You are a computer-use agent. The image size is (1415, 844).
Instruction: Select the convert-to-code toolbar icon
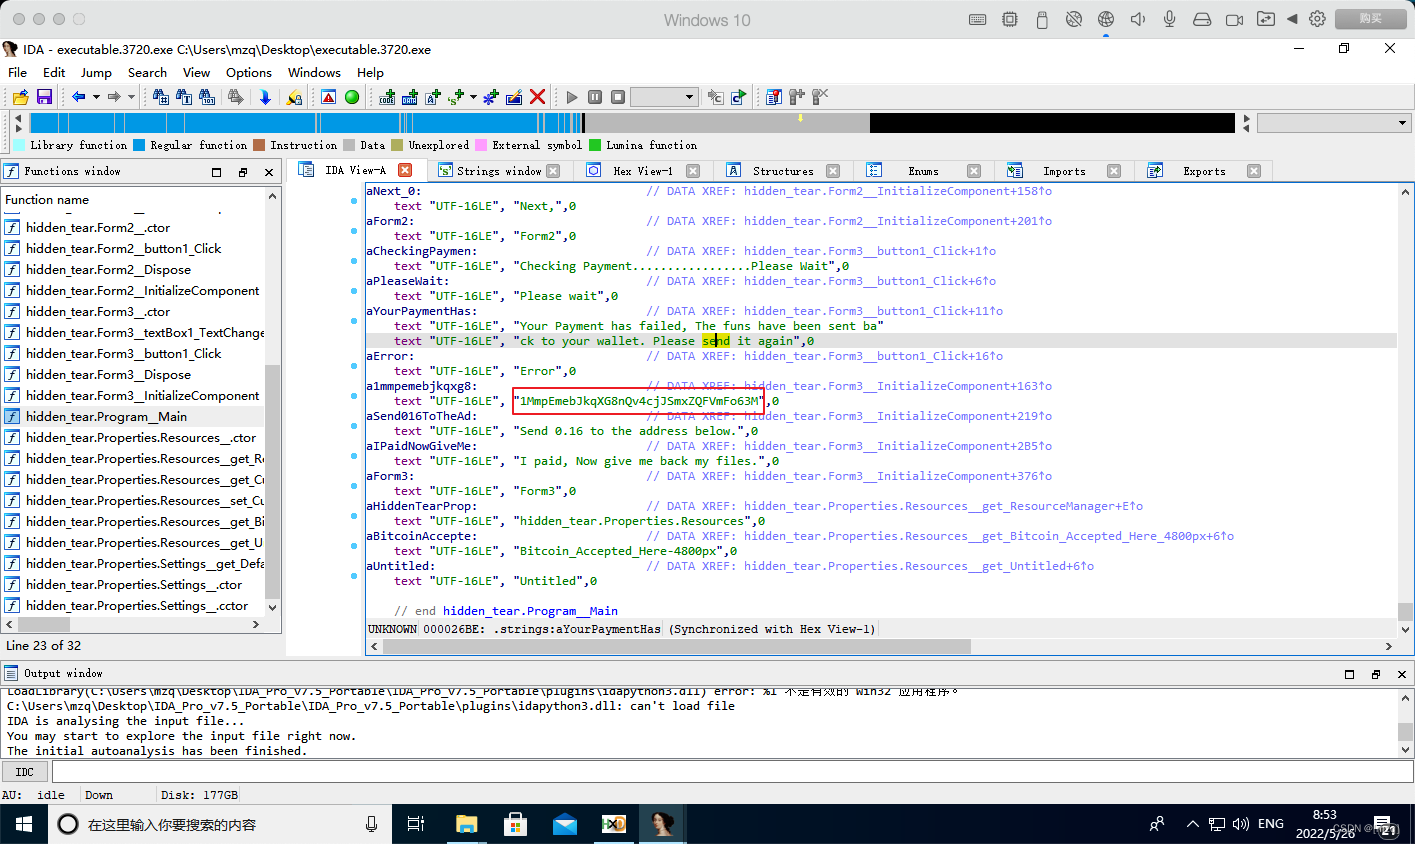(385, 97)
